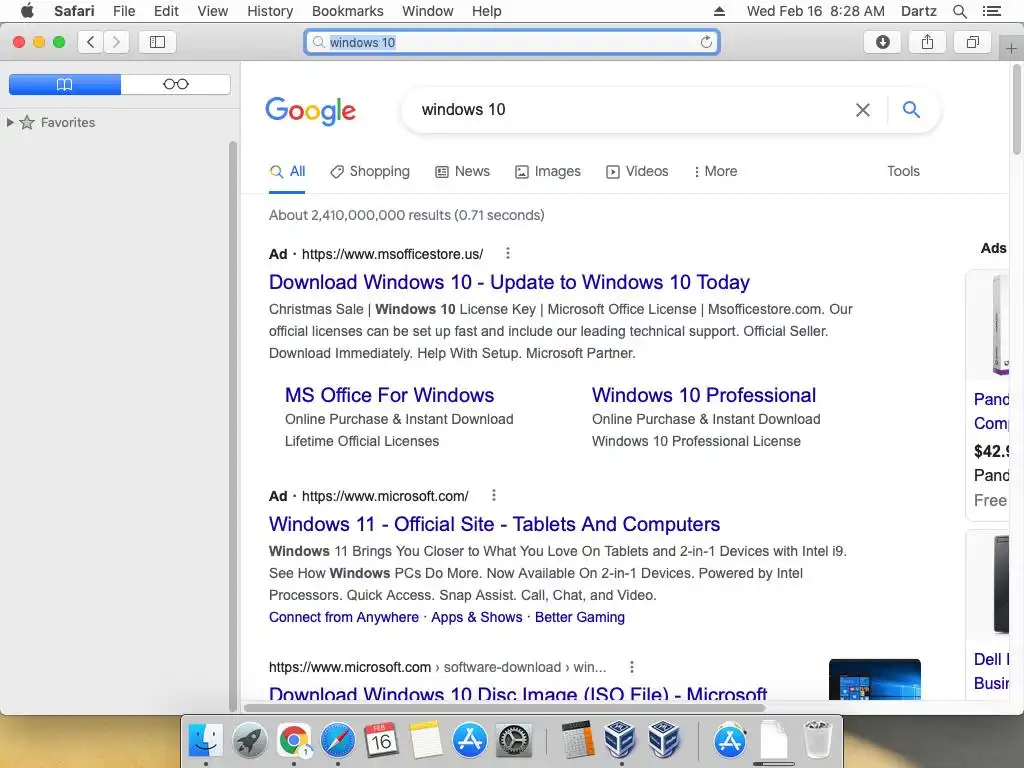Open the More search categories dropdown
This screenshot has height=768, width=1024.
pyautogui.click(x=716, y=171)
